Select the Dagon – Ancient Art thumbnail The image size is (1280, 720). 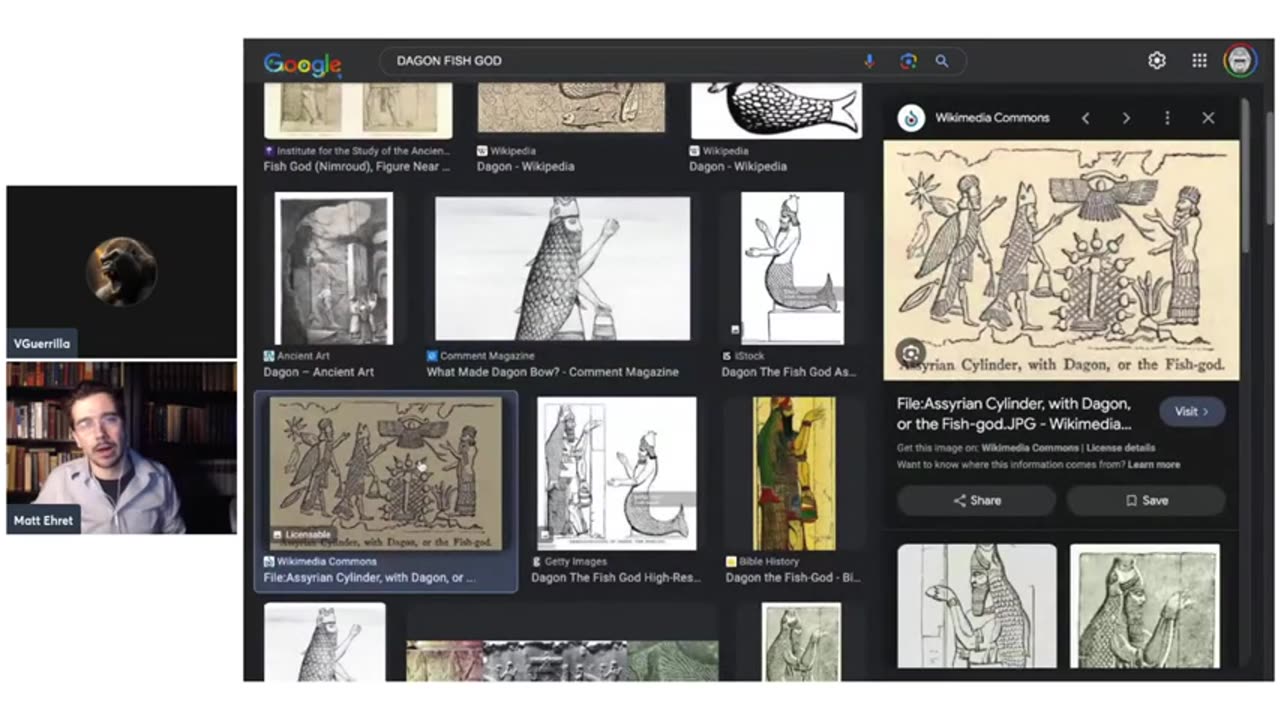click(333, 269)
